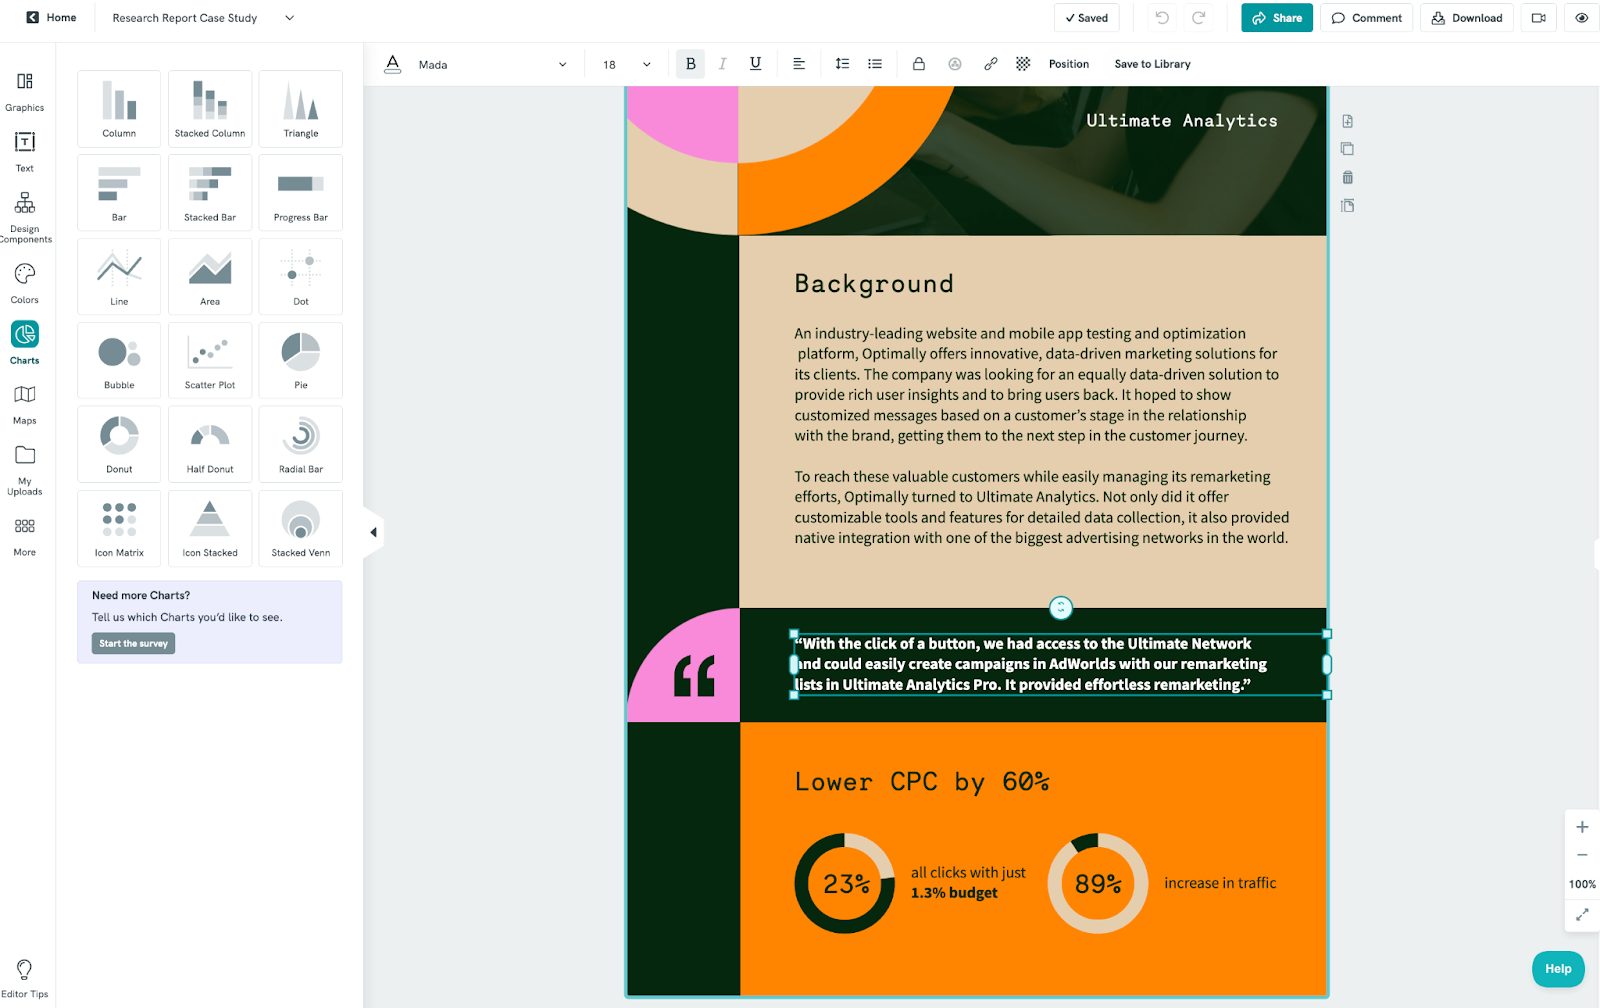
Task: Open the Text sidebar panel
Action: click(x=24, y=151)
